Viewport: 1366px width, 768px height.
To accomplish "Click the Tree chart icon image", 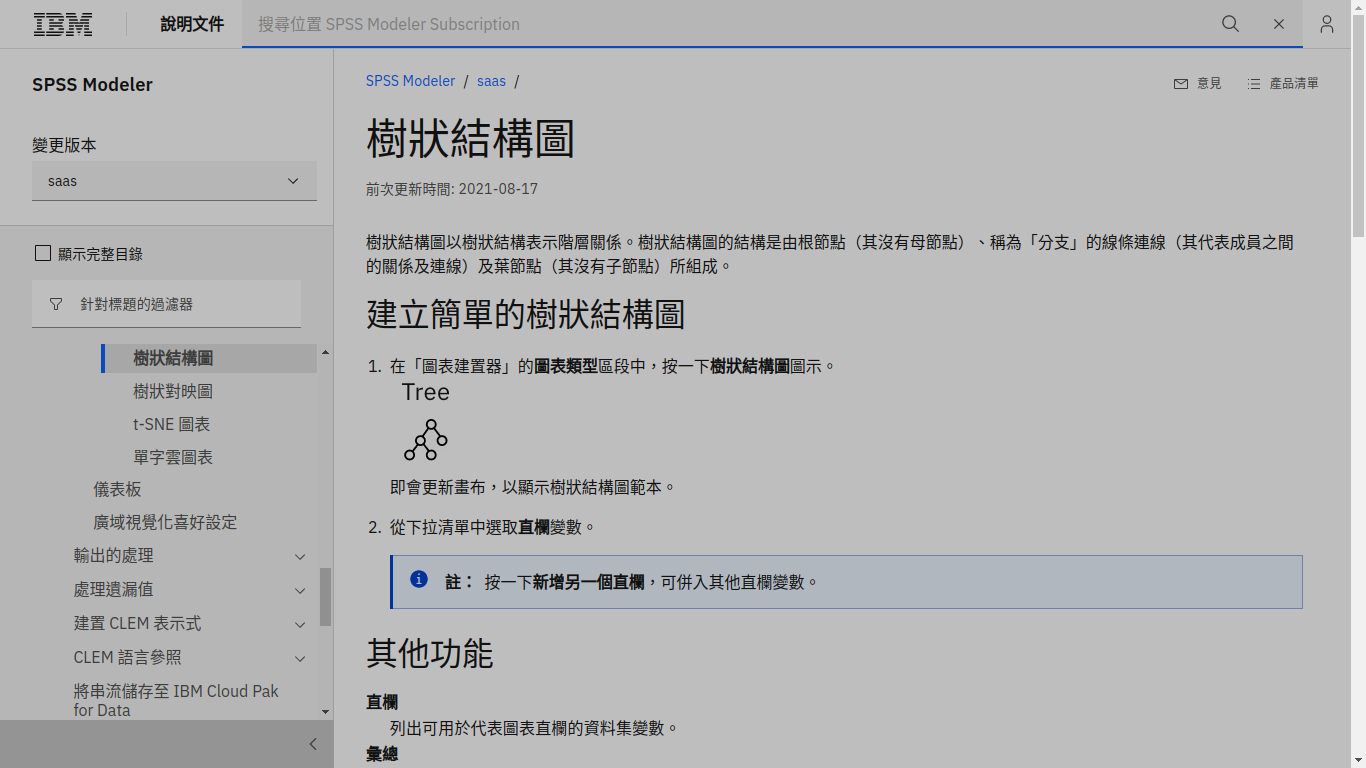I will pos(426,439).
